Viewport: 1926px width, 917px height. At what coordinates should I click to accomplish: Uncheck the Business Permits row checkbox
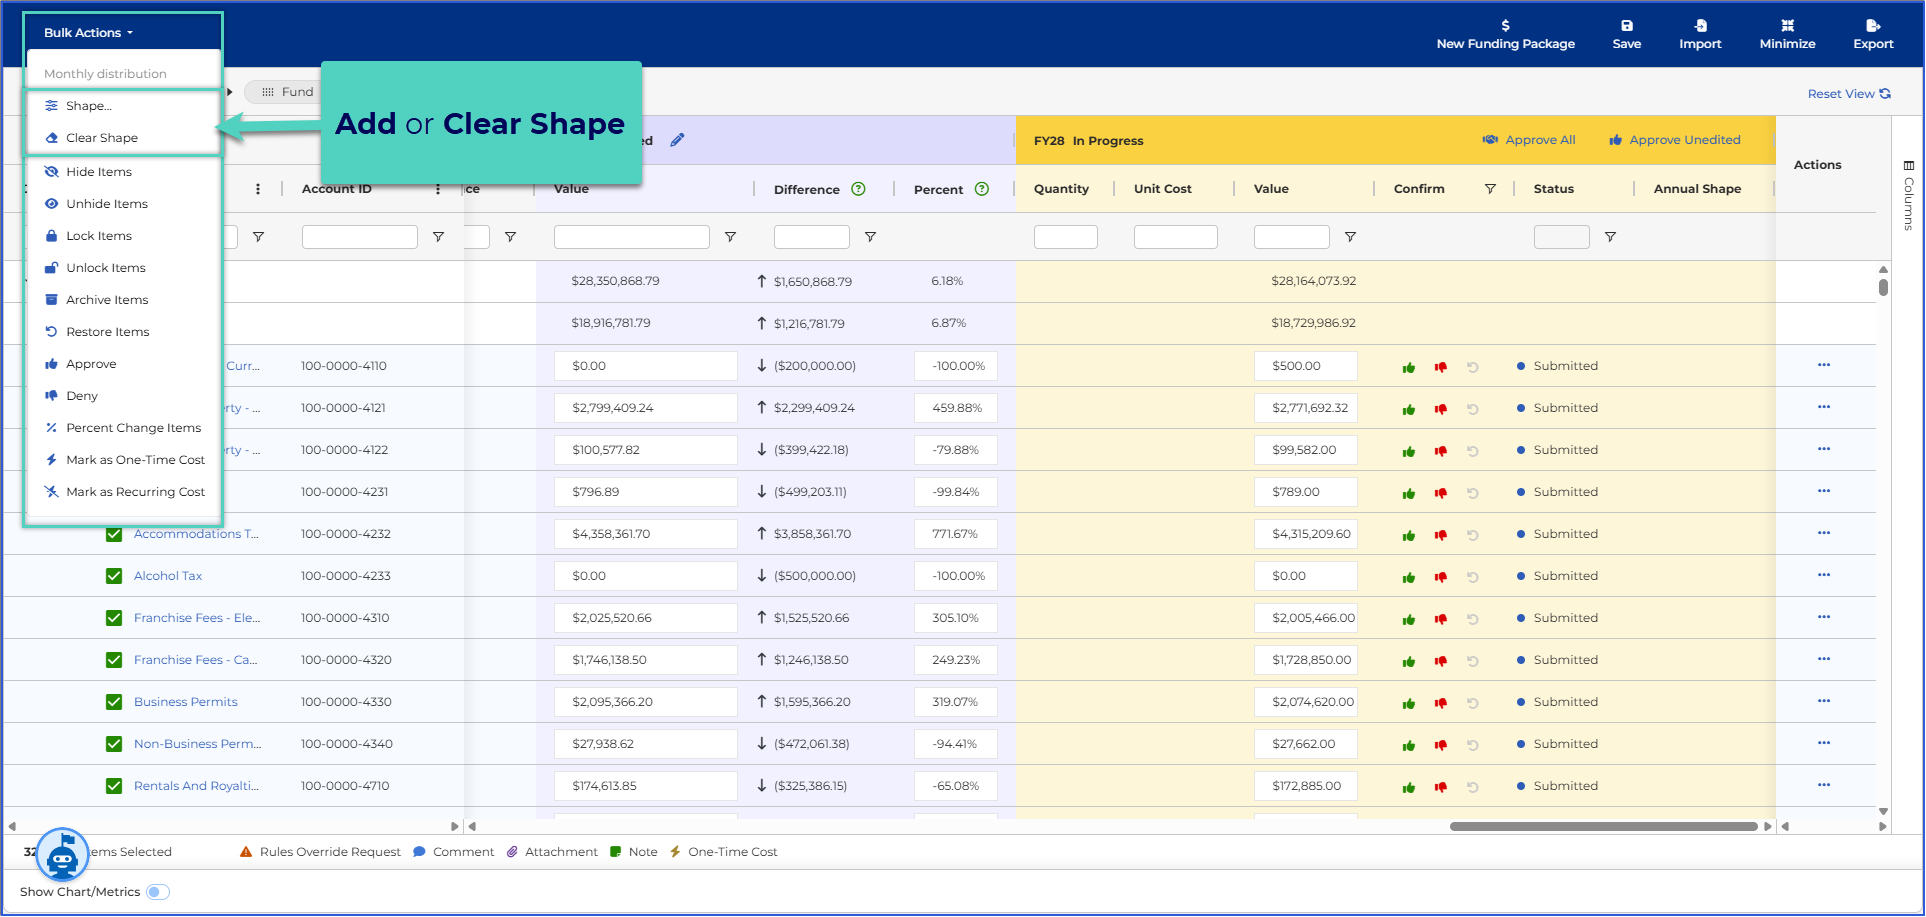tap(114, 702)
